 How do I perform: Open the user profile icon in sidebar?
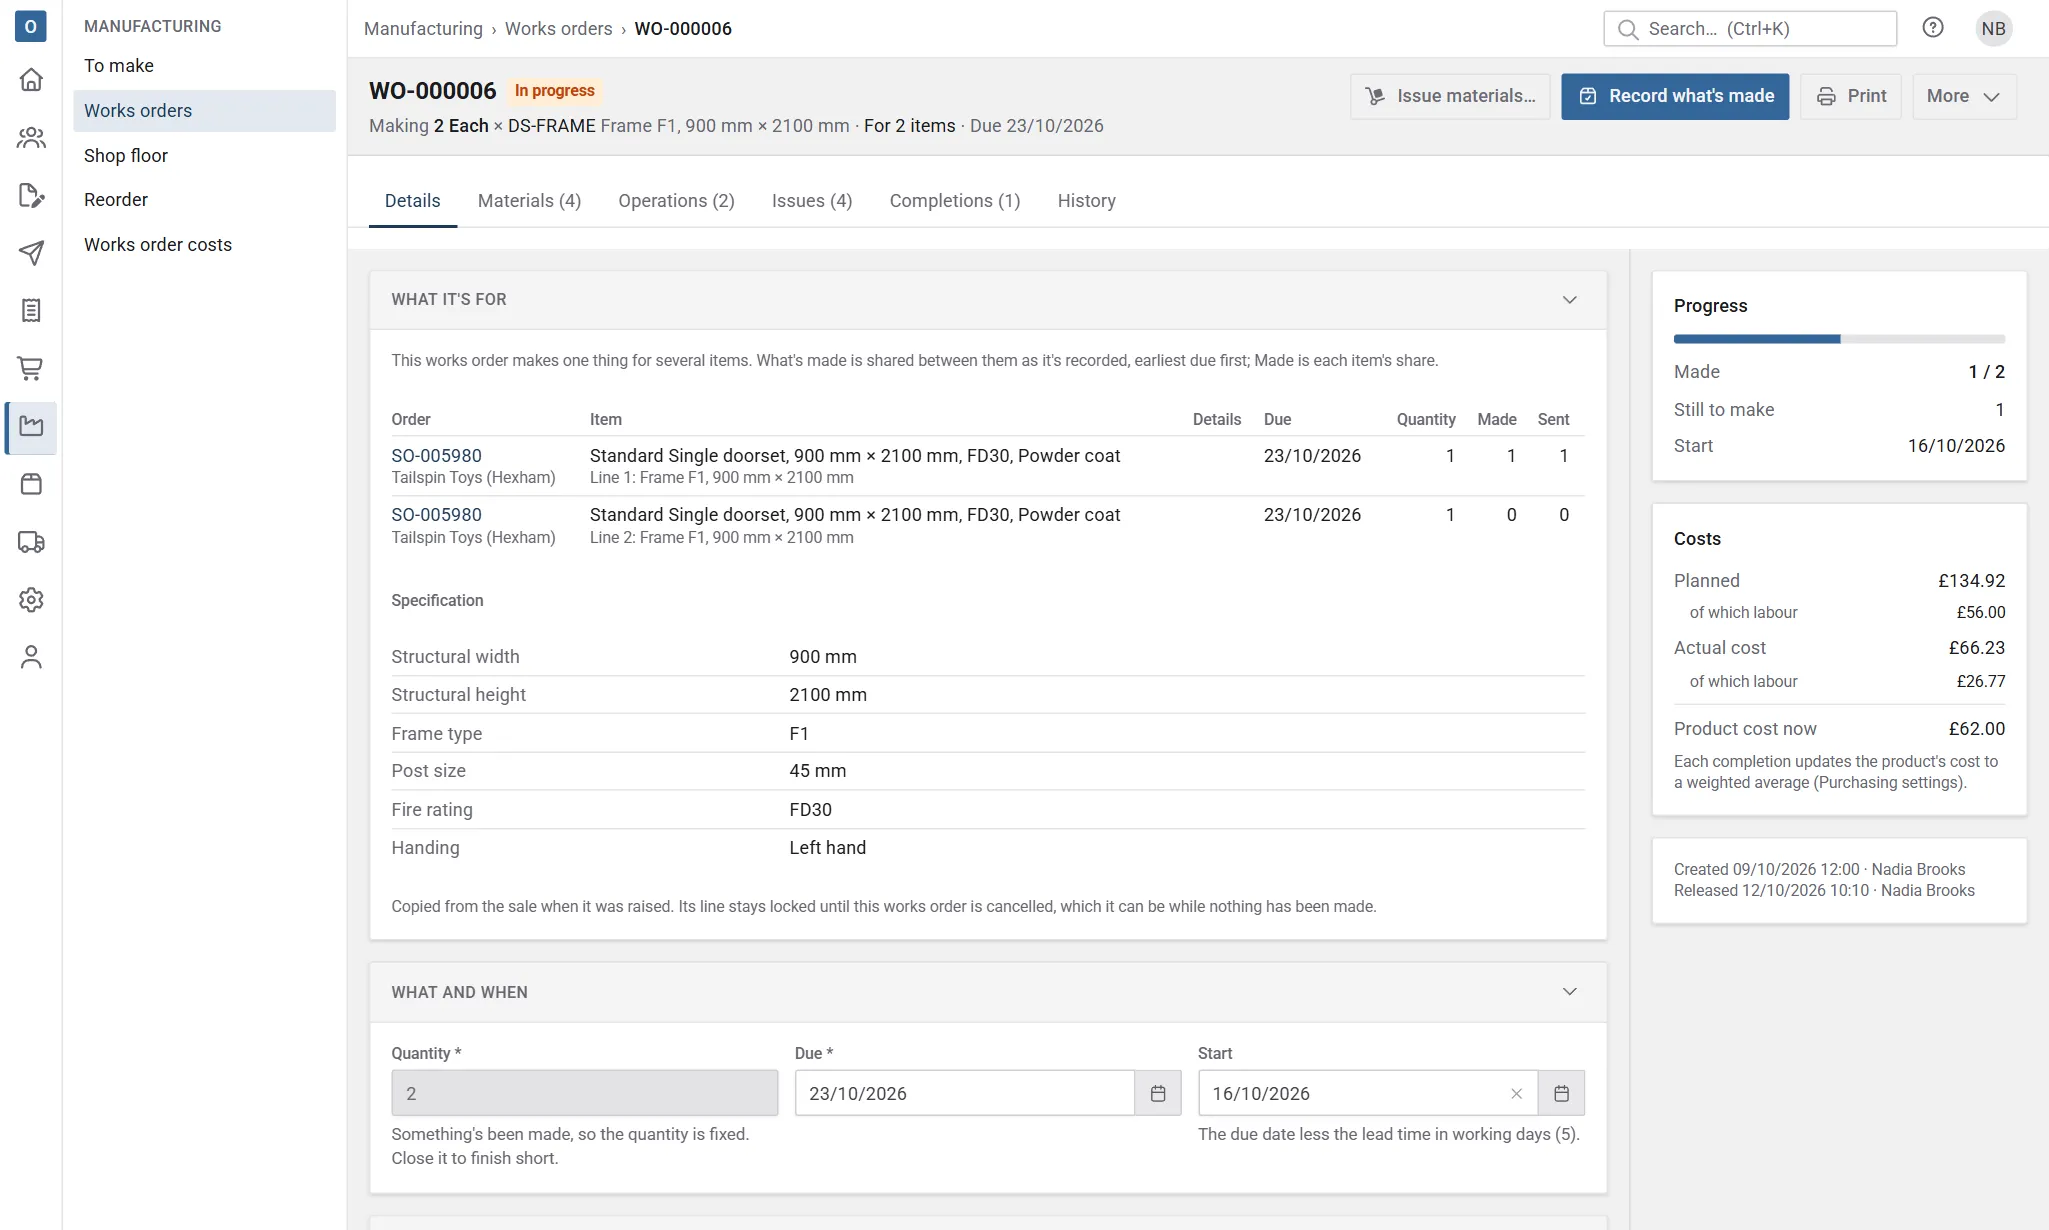click(x=31, y=657)
